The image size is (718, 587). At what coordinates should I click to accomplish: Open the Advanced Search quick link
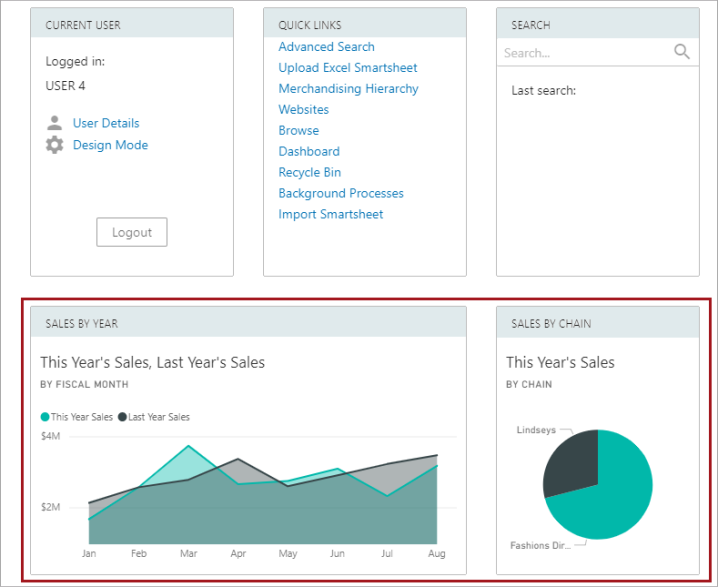[x=326, y=47]
